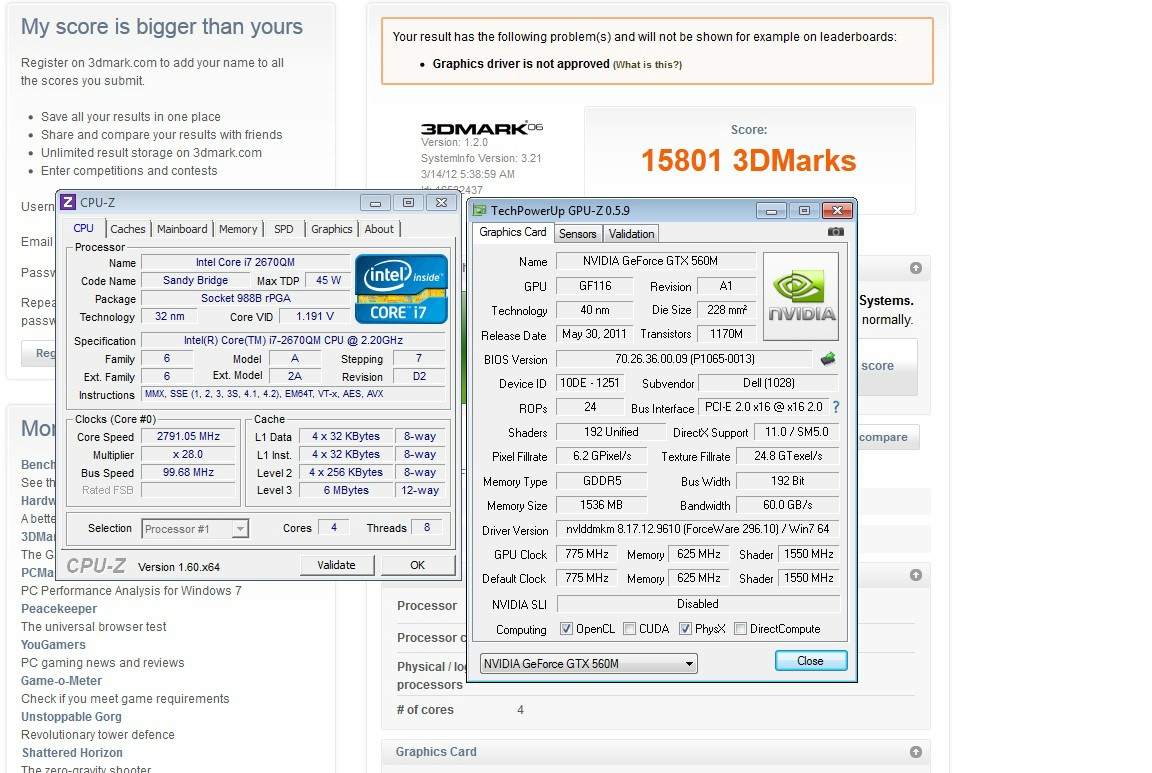Viewport: 1152px width, 773px height.
Task: Toggle the PhysX checkbox
Action: click(x=685, y=629)
